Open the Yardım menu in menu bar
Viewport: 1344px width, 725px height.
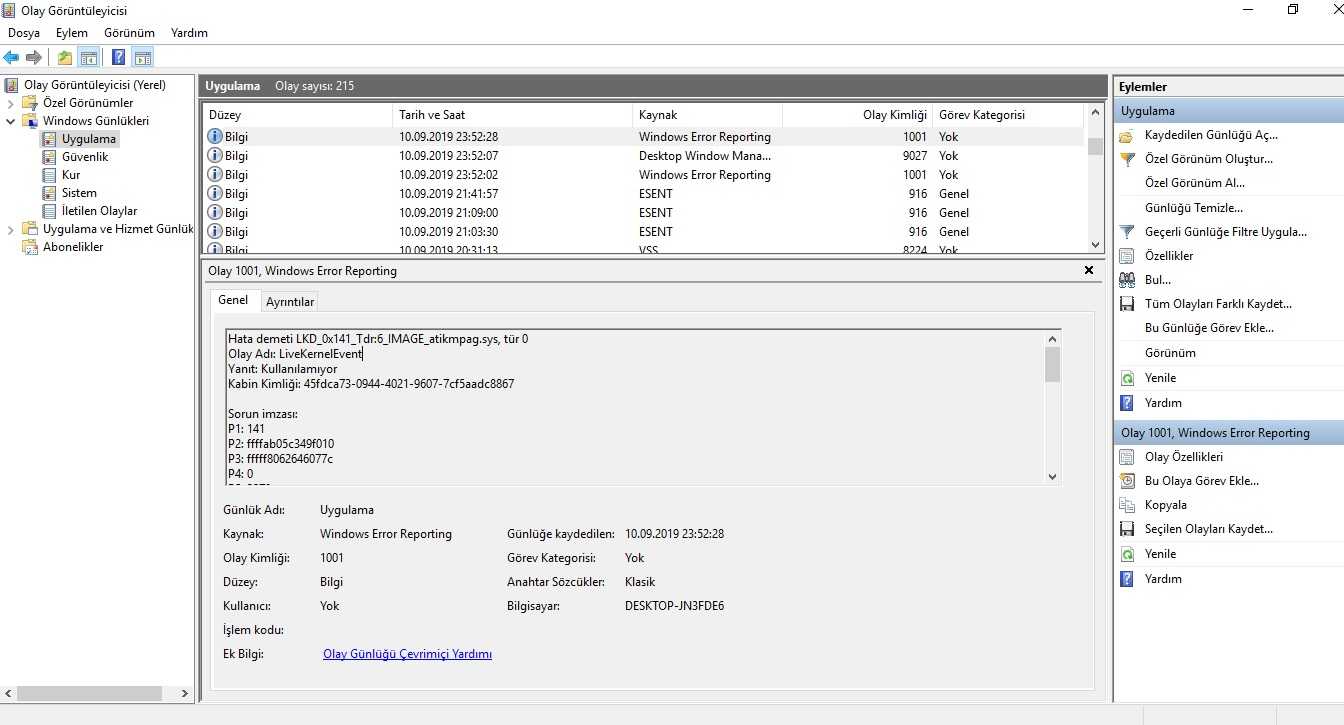pyautogui.click(x=189, y=33)
